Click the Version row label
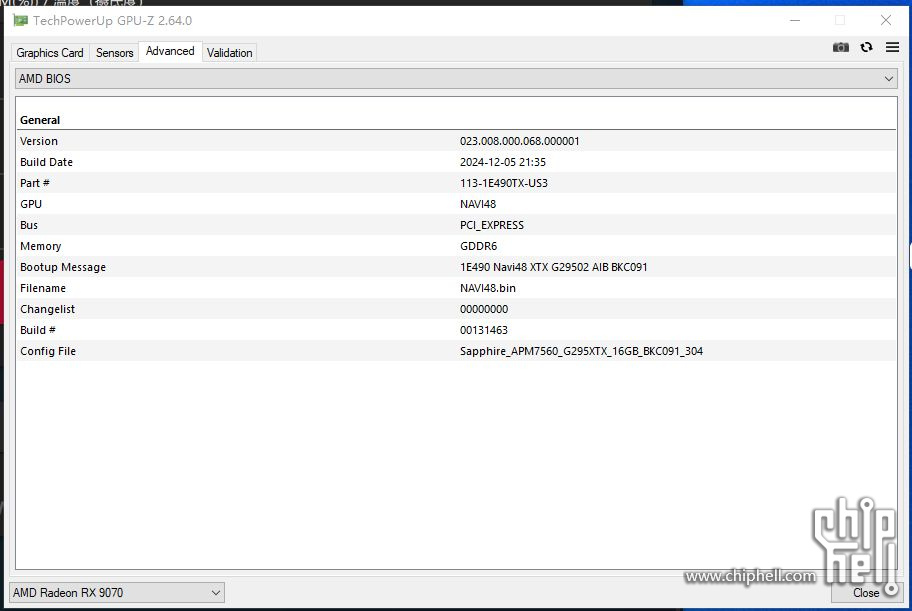 (x=39, y=141)
